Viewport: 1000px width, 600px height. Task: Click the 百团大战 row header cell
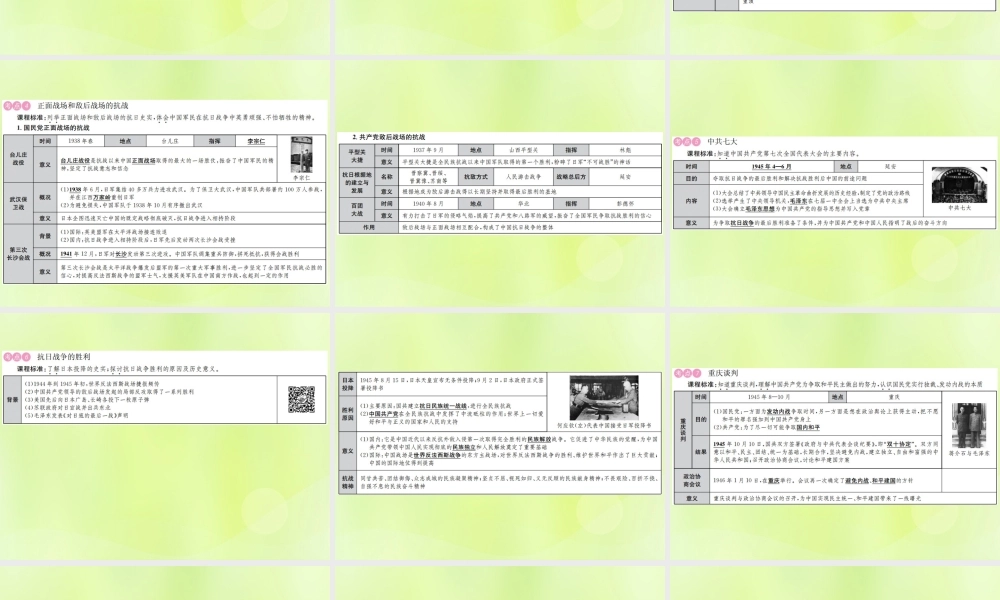pyautogui.click(x=357, y=210)
